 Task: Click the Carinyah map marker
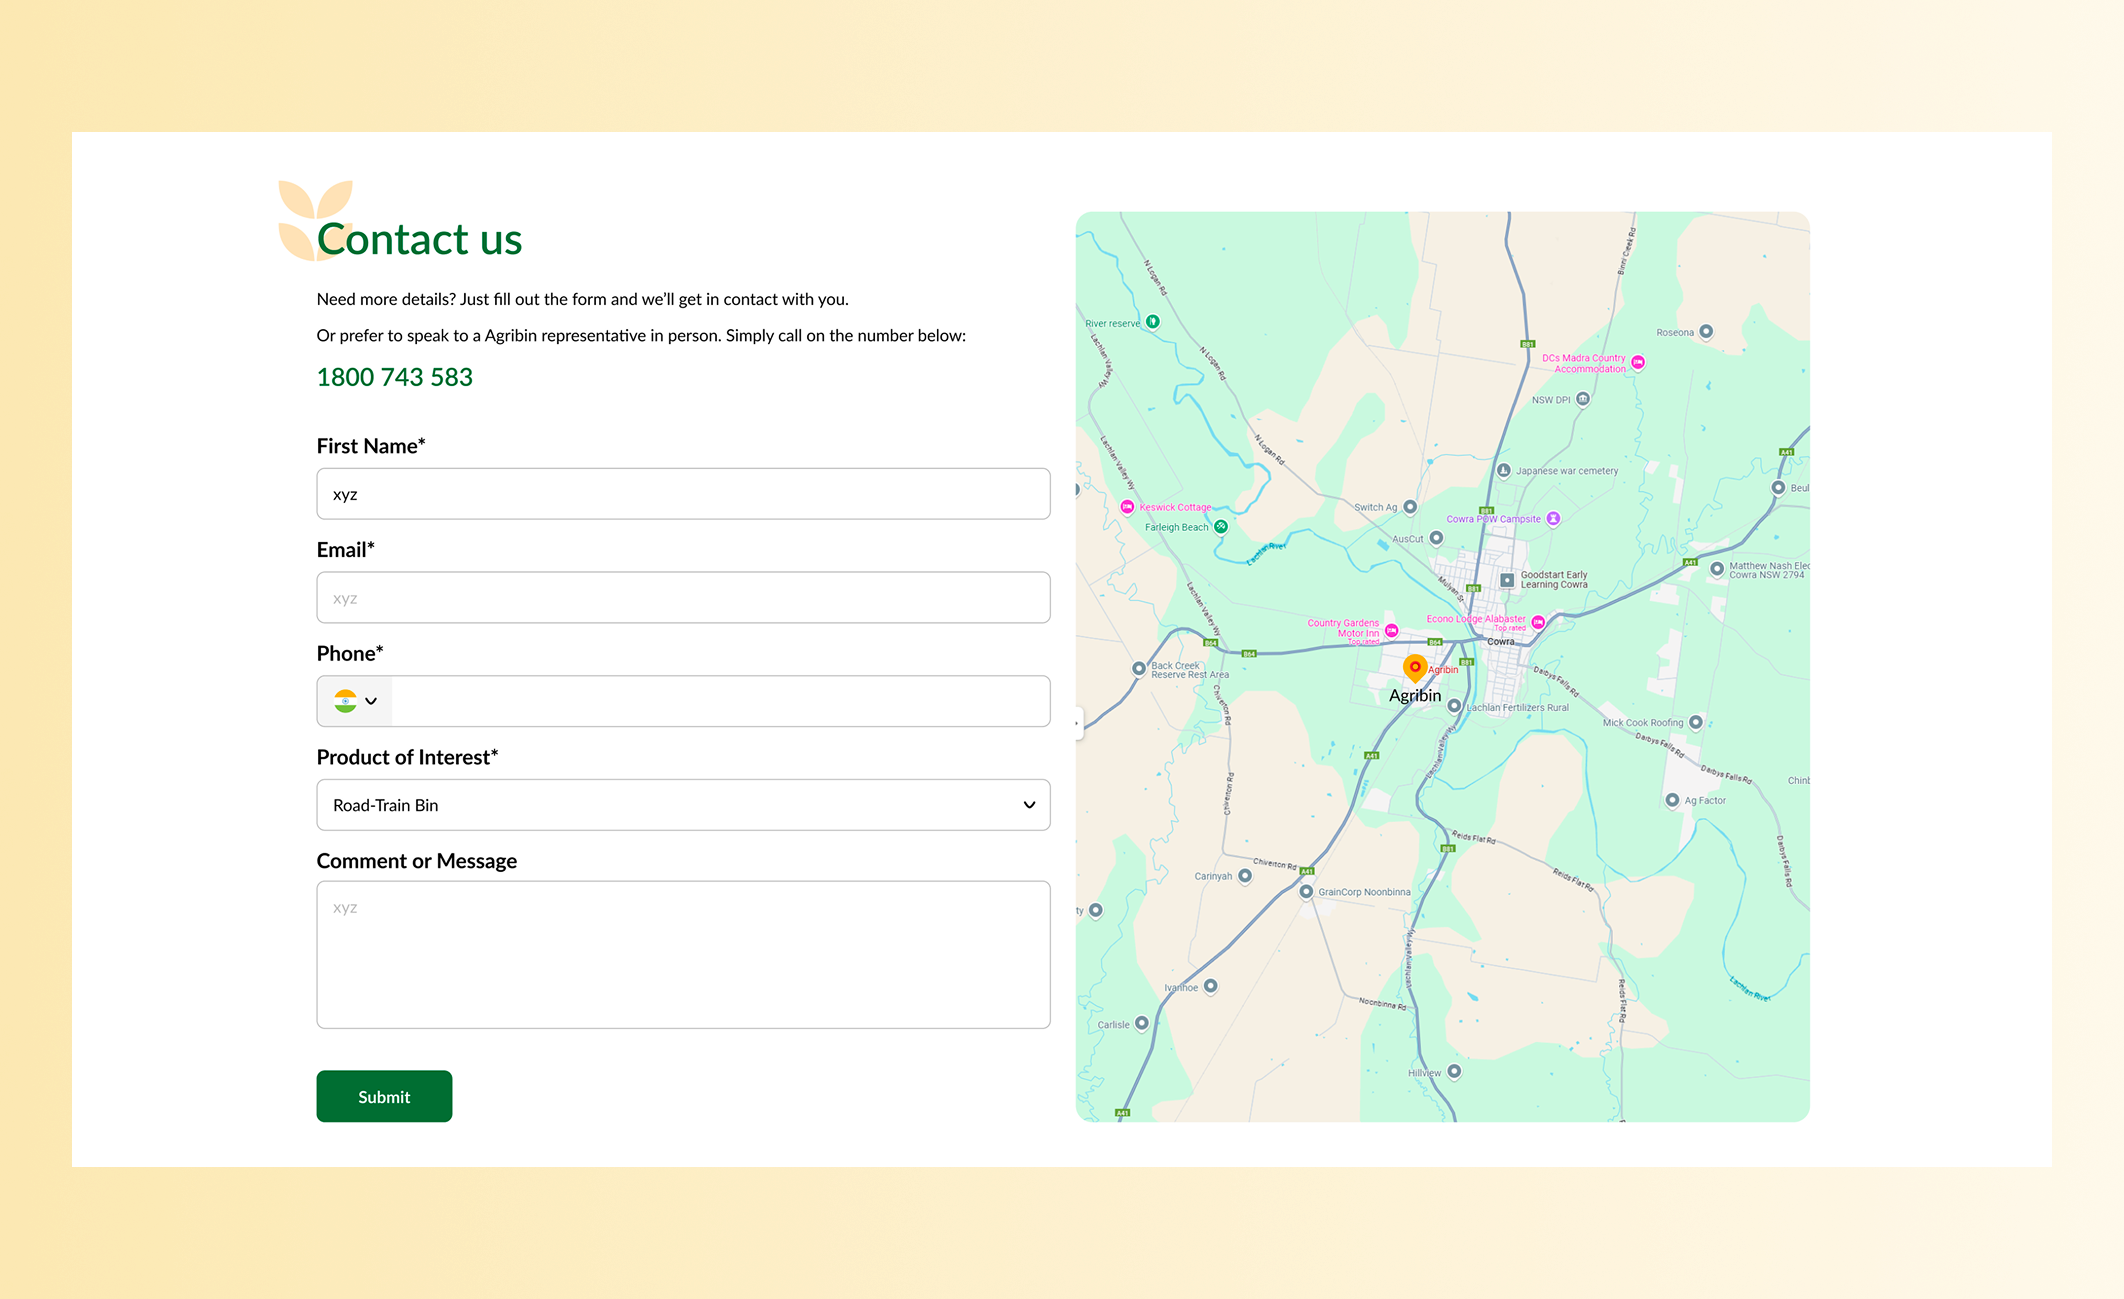[1245, 876]
